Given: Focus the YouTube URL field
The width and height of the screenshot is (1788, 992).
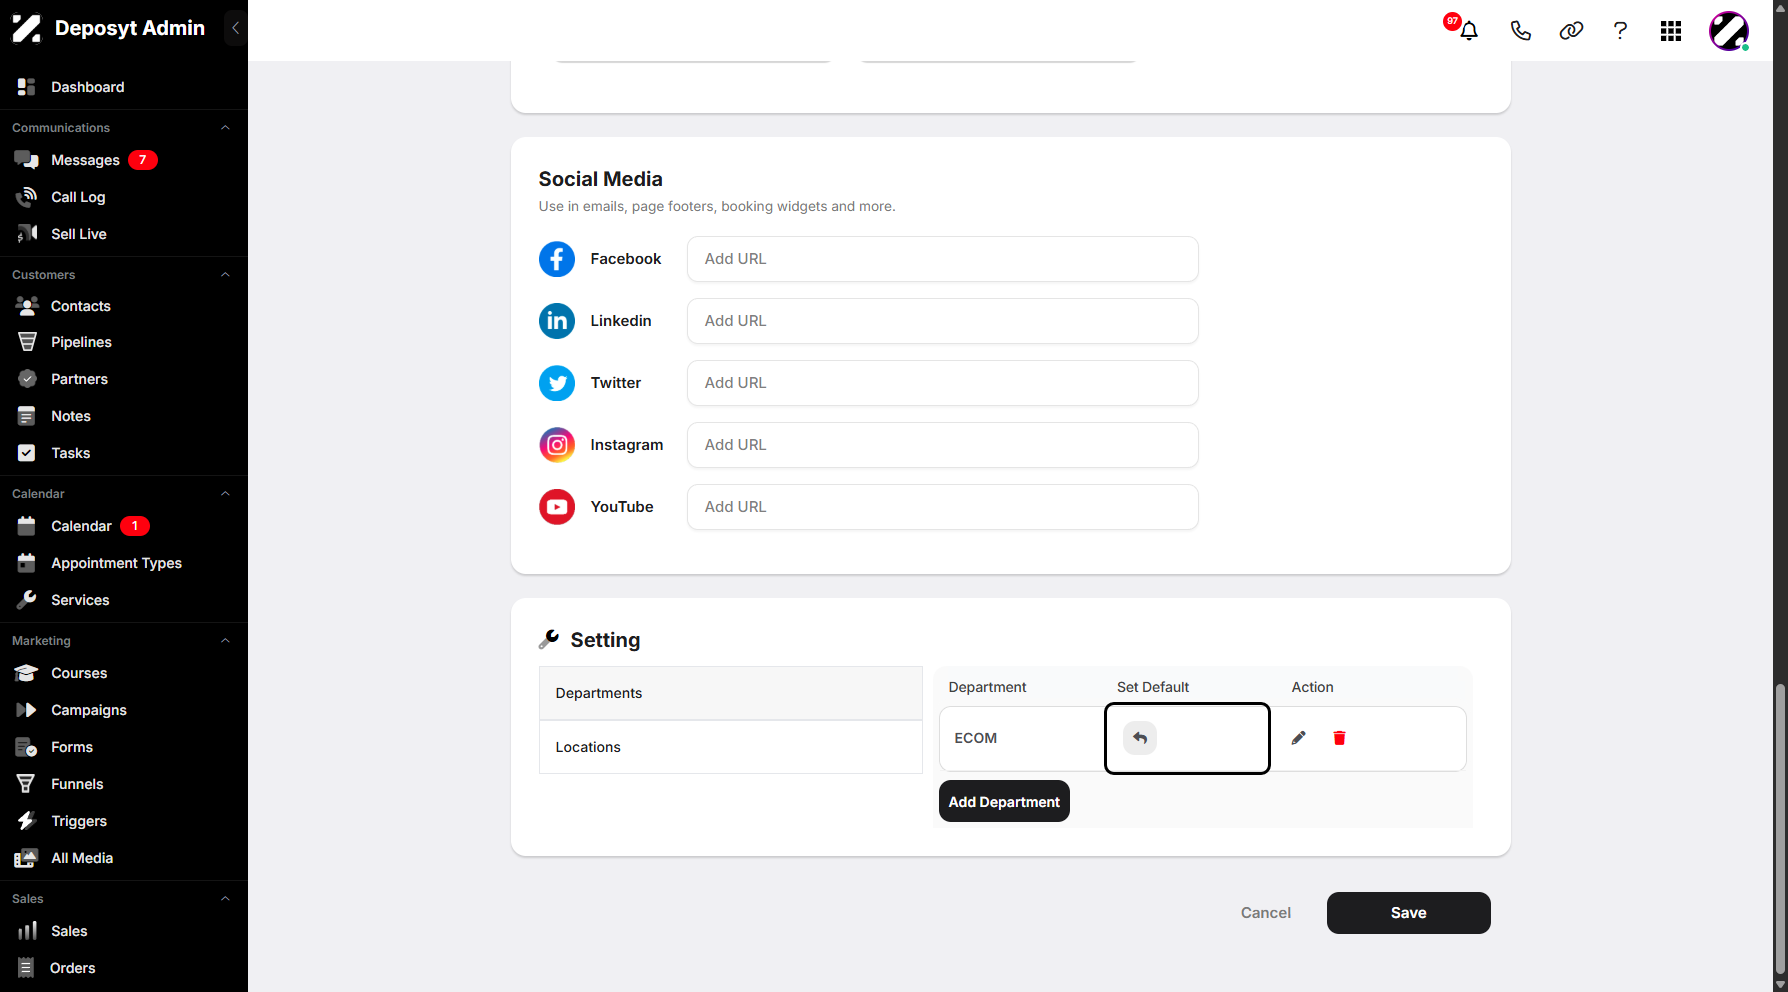Looking at the screenshot, I should pos(942,507).
